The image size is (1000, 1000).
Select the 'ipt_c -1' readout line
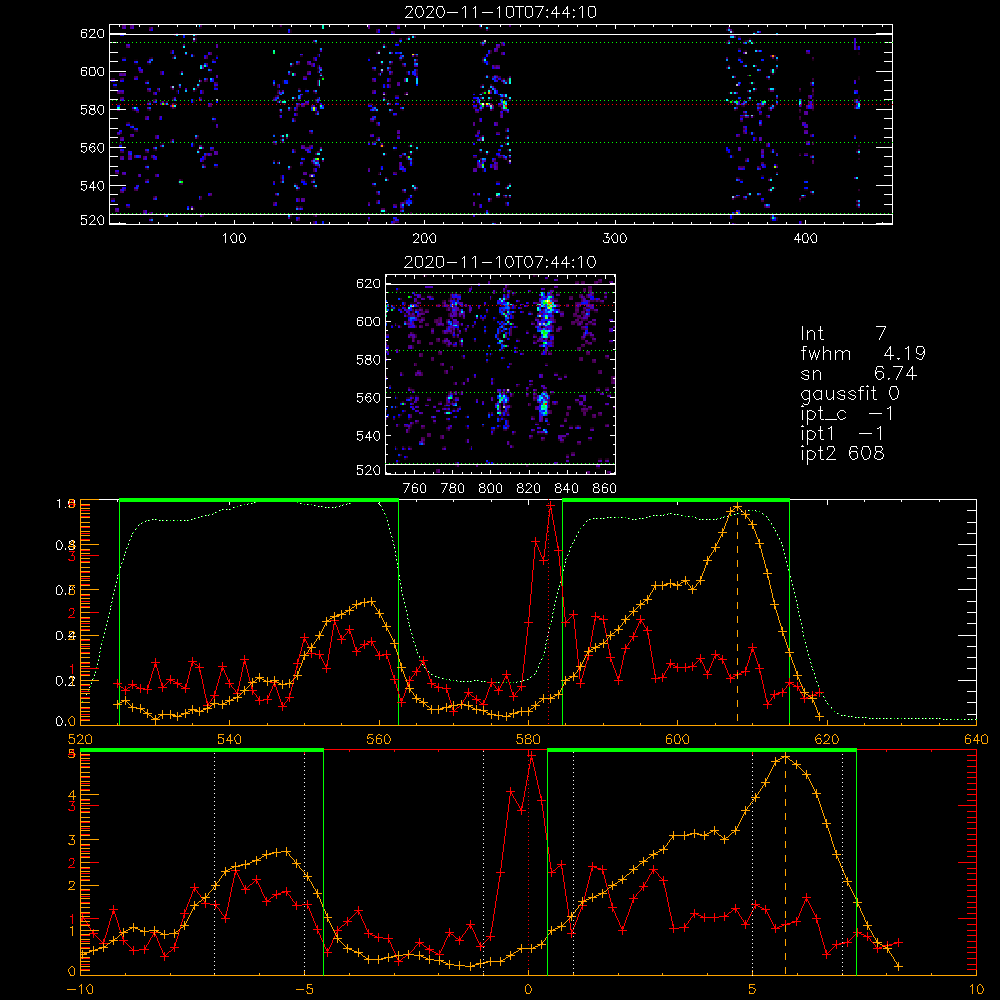tap(847, 415)
